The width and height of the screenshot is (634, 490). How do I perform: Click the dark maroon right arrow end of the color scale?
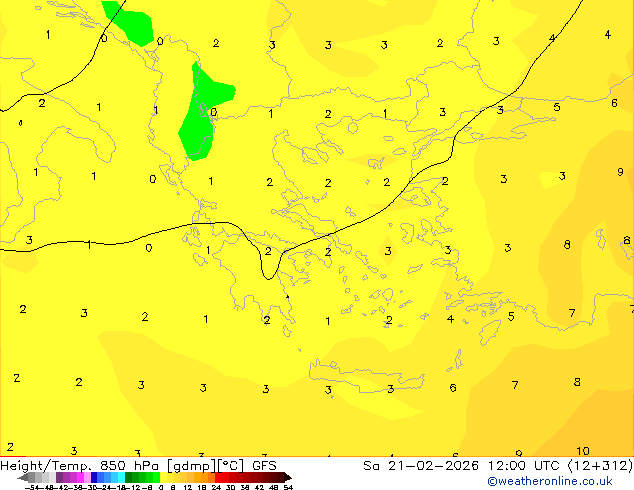coord(287,478)
